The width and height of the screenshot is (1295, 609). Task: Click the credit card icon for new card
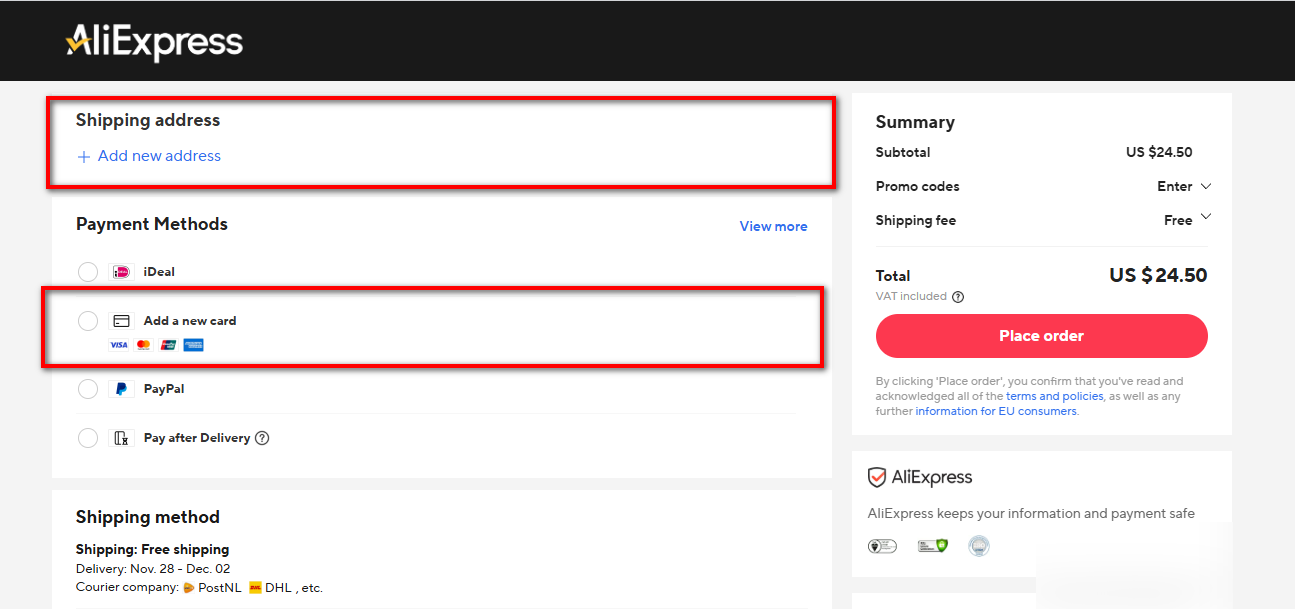click(x=121, y=321)
